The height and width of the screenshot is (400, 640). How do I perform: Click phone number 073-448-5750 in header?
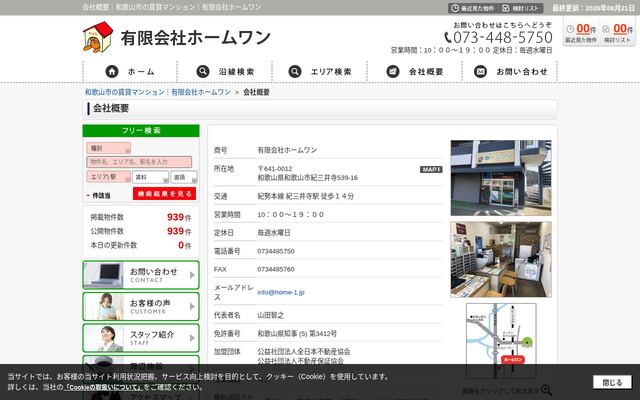pos(502,38)
